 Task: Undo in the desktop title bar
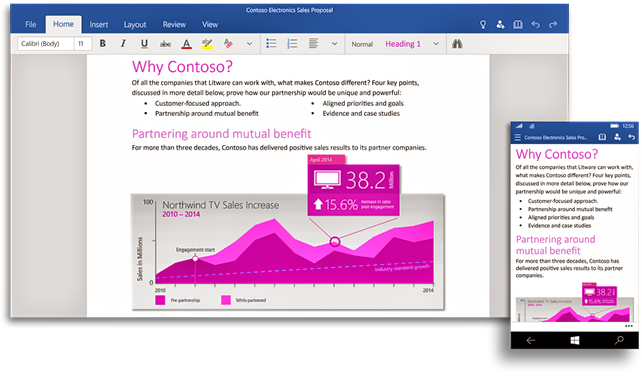(x=536, y=25)
